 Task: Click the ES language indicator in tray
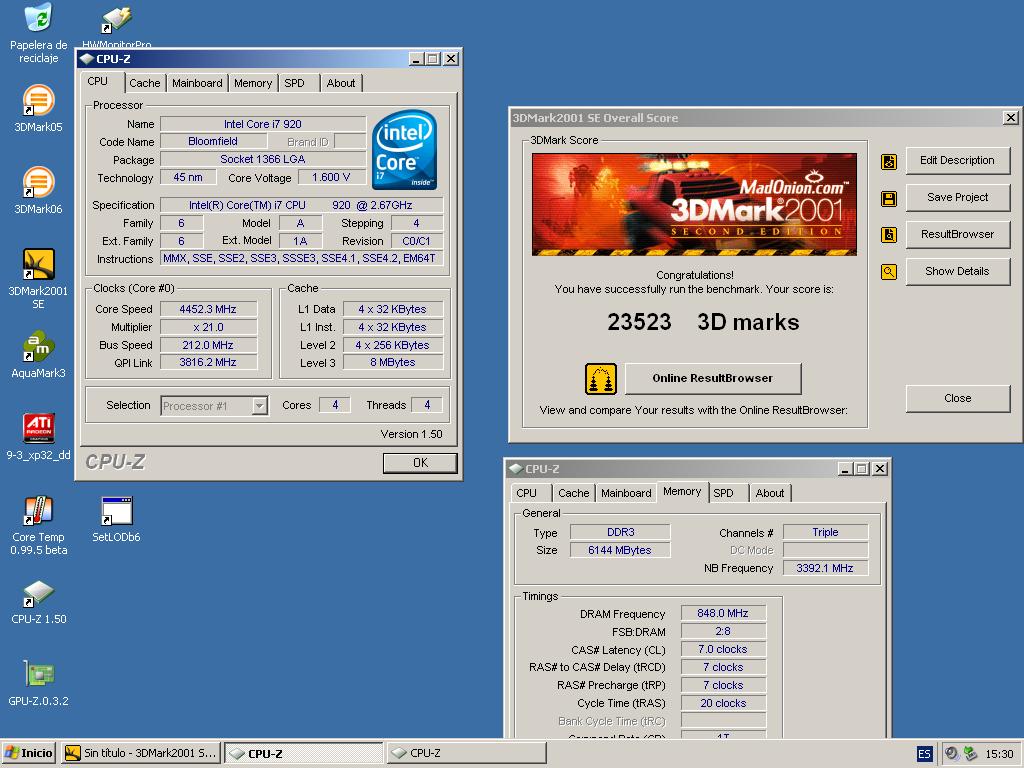pos(924,754)
